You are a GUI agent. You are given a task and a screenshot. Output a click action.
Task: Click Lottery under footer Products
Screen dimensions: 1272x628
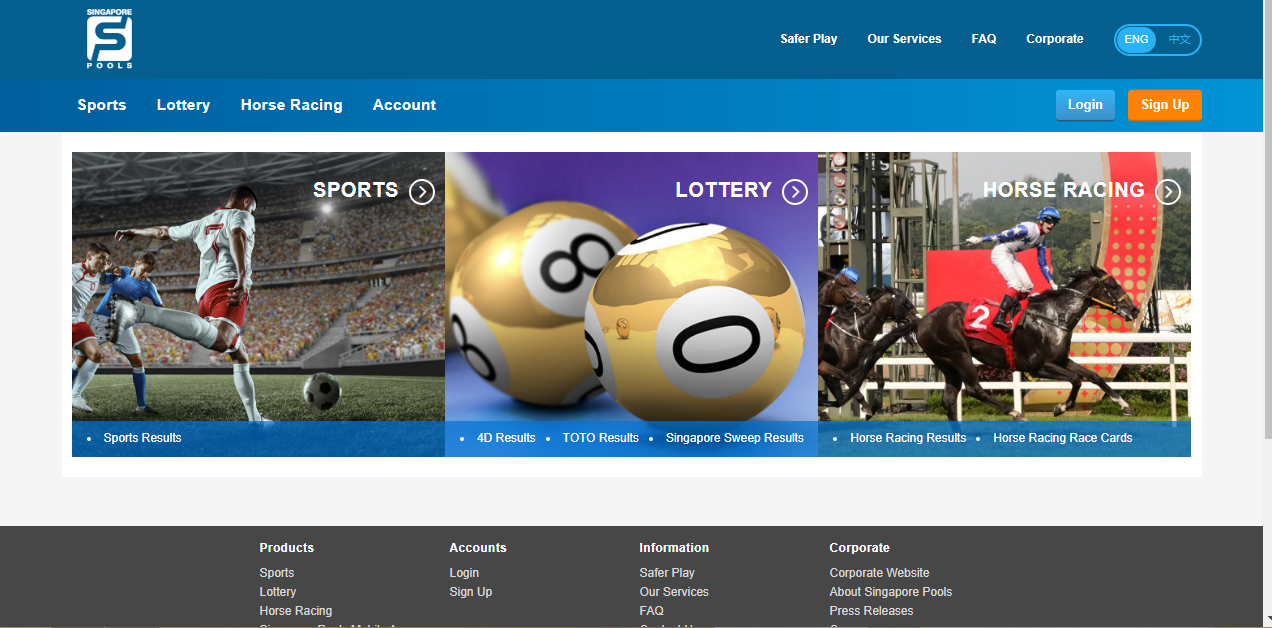click(278, 592)
